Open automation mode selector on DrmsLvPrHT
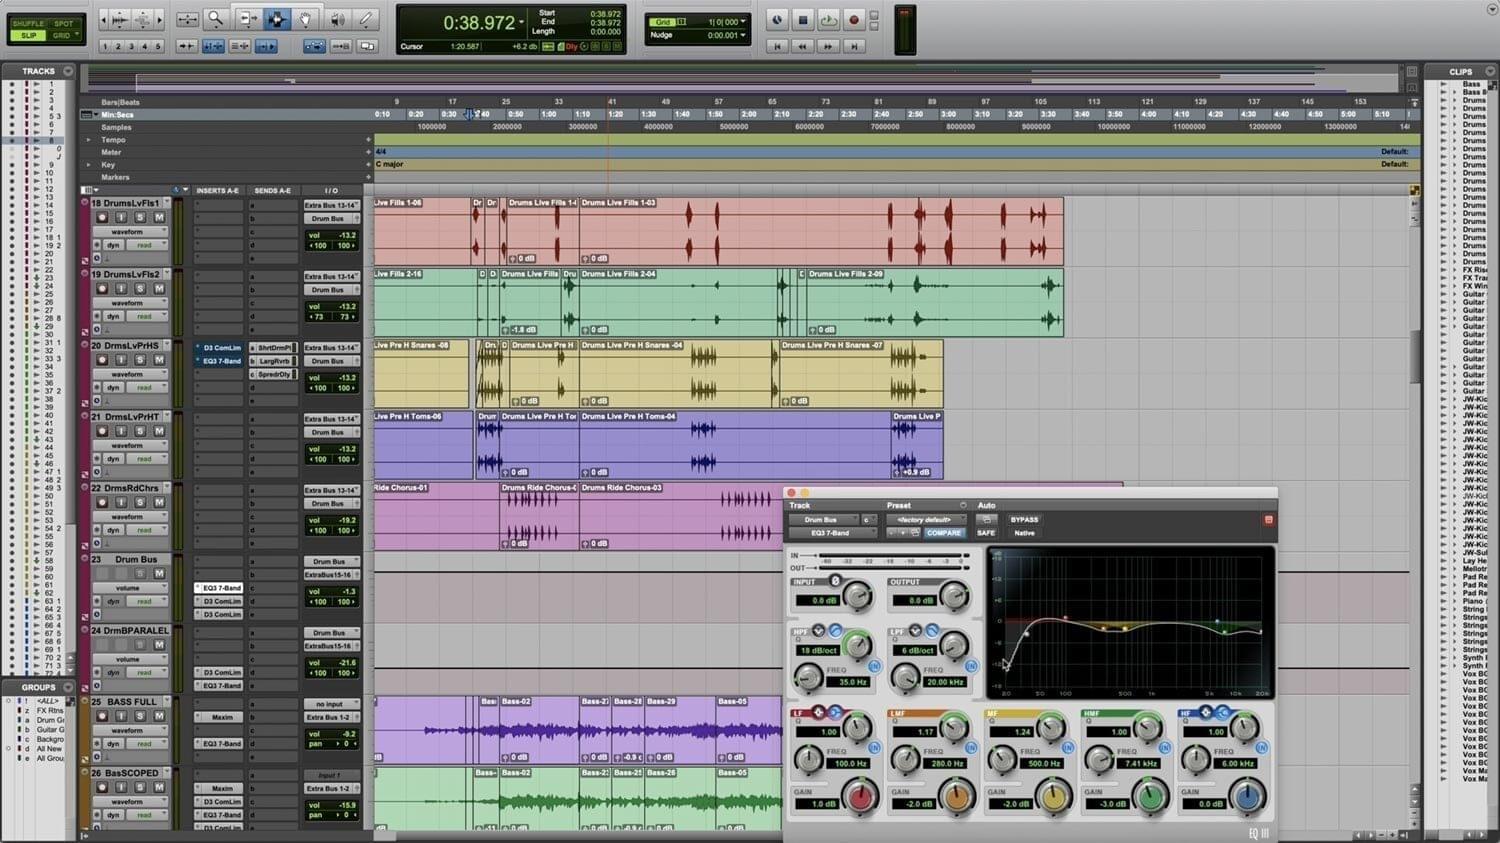 [x=146, y=459]
